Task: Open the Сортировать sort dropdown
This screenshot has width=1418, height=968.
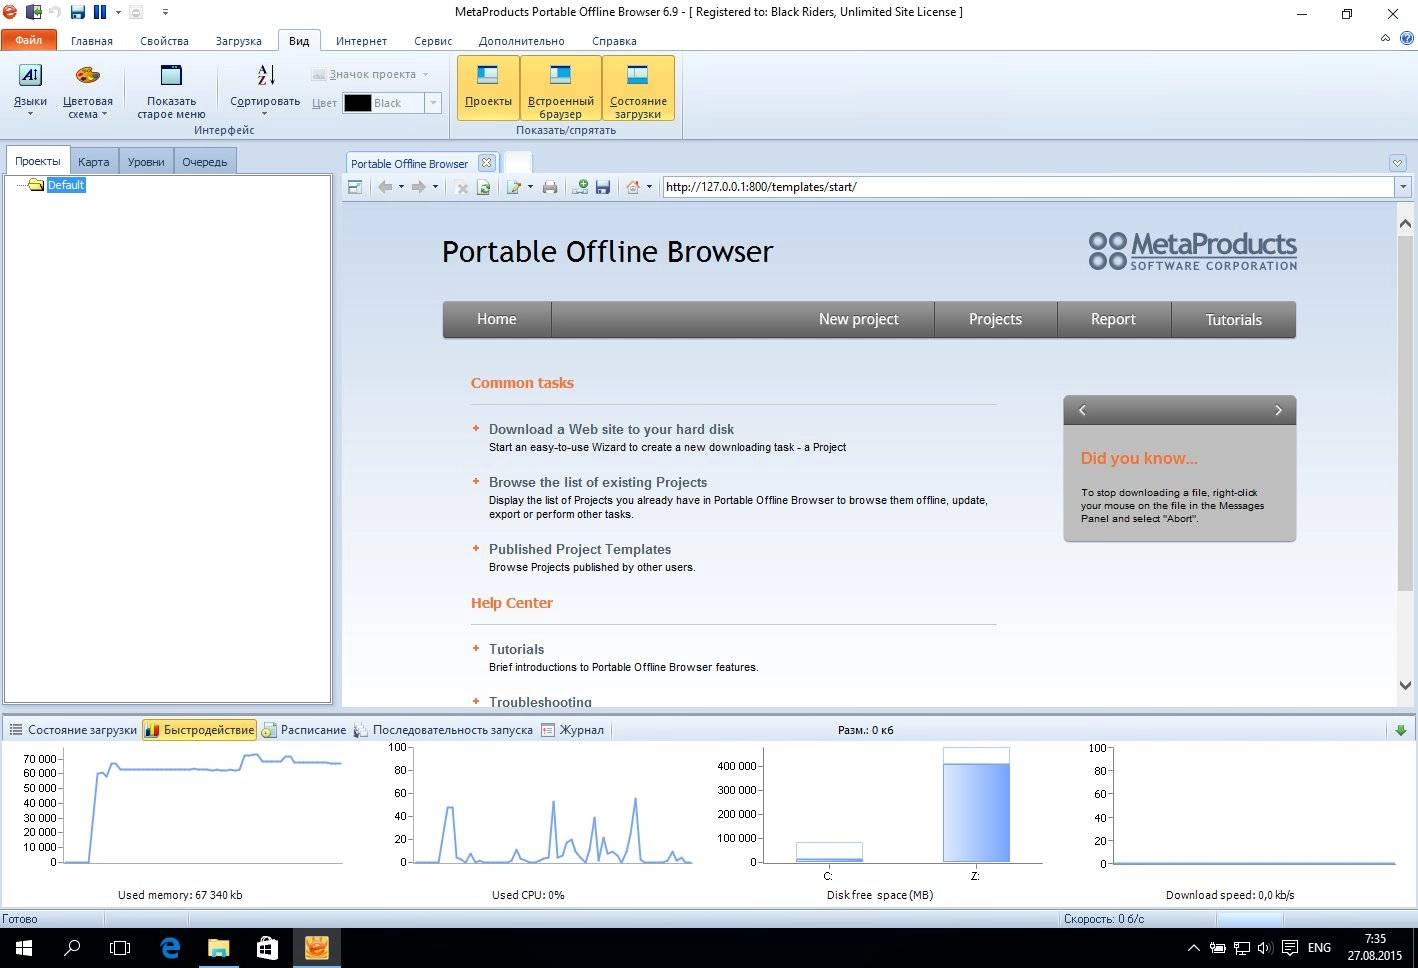Action: point(265,90)
